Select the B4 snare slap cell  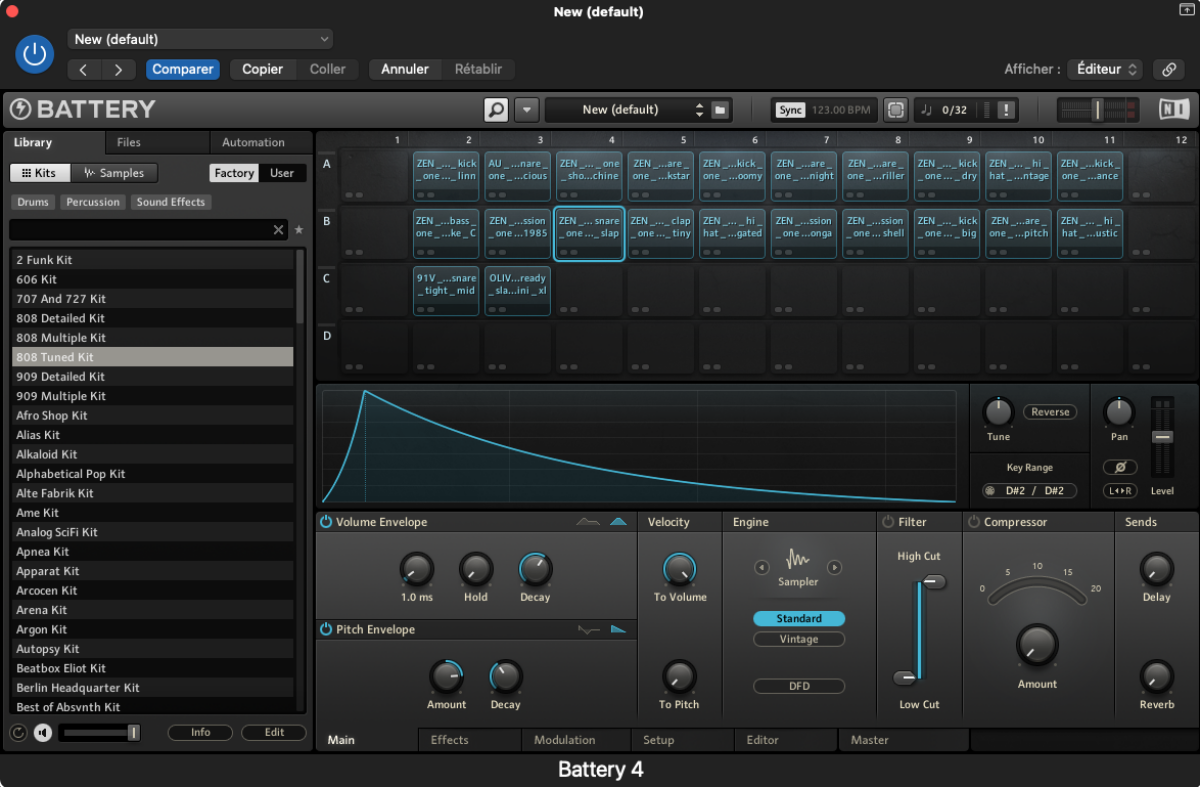[x=589, y=234]
